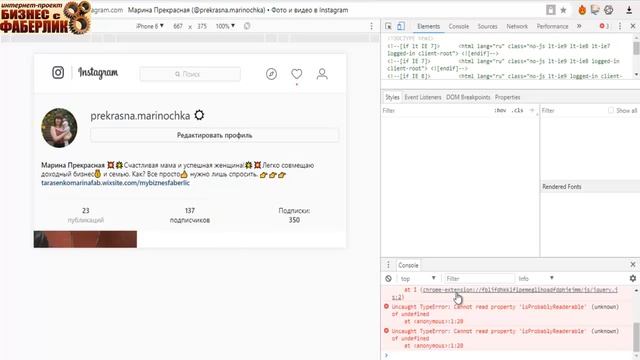Click the Console drawer tab
The height and width of the screenshot is (360, 640).
[408, 265]
